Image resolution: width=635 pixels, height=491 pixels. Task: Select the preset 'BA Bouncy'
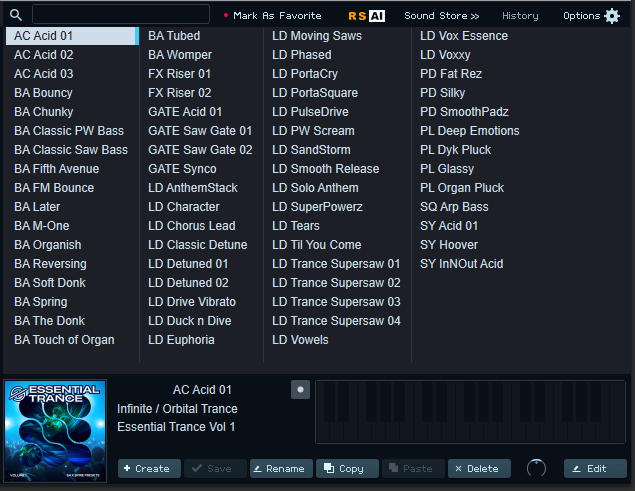pos(43,93)
